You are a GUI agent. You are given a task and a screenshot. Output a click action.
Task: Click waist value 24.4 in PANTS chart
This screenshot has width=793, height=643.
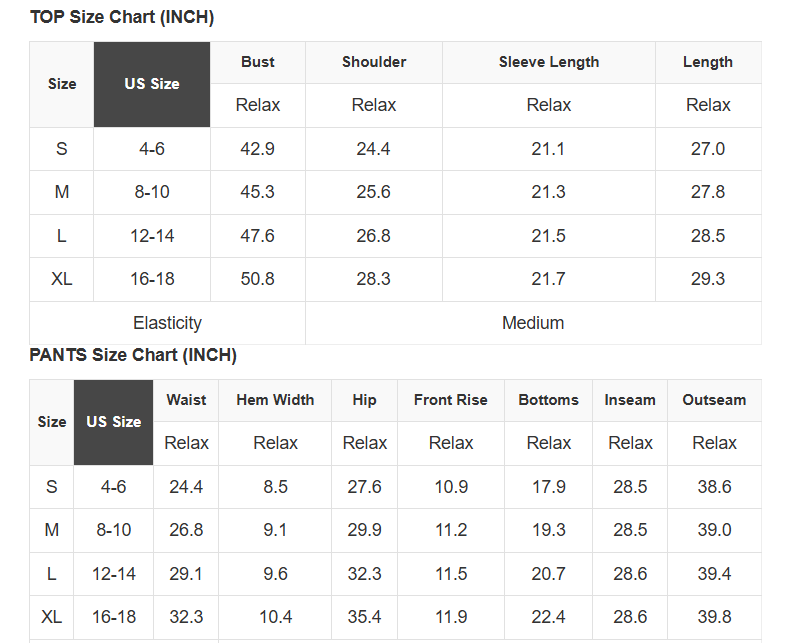tap(186, 487)
